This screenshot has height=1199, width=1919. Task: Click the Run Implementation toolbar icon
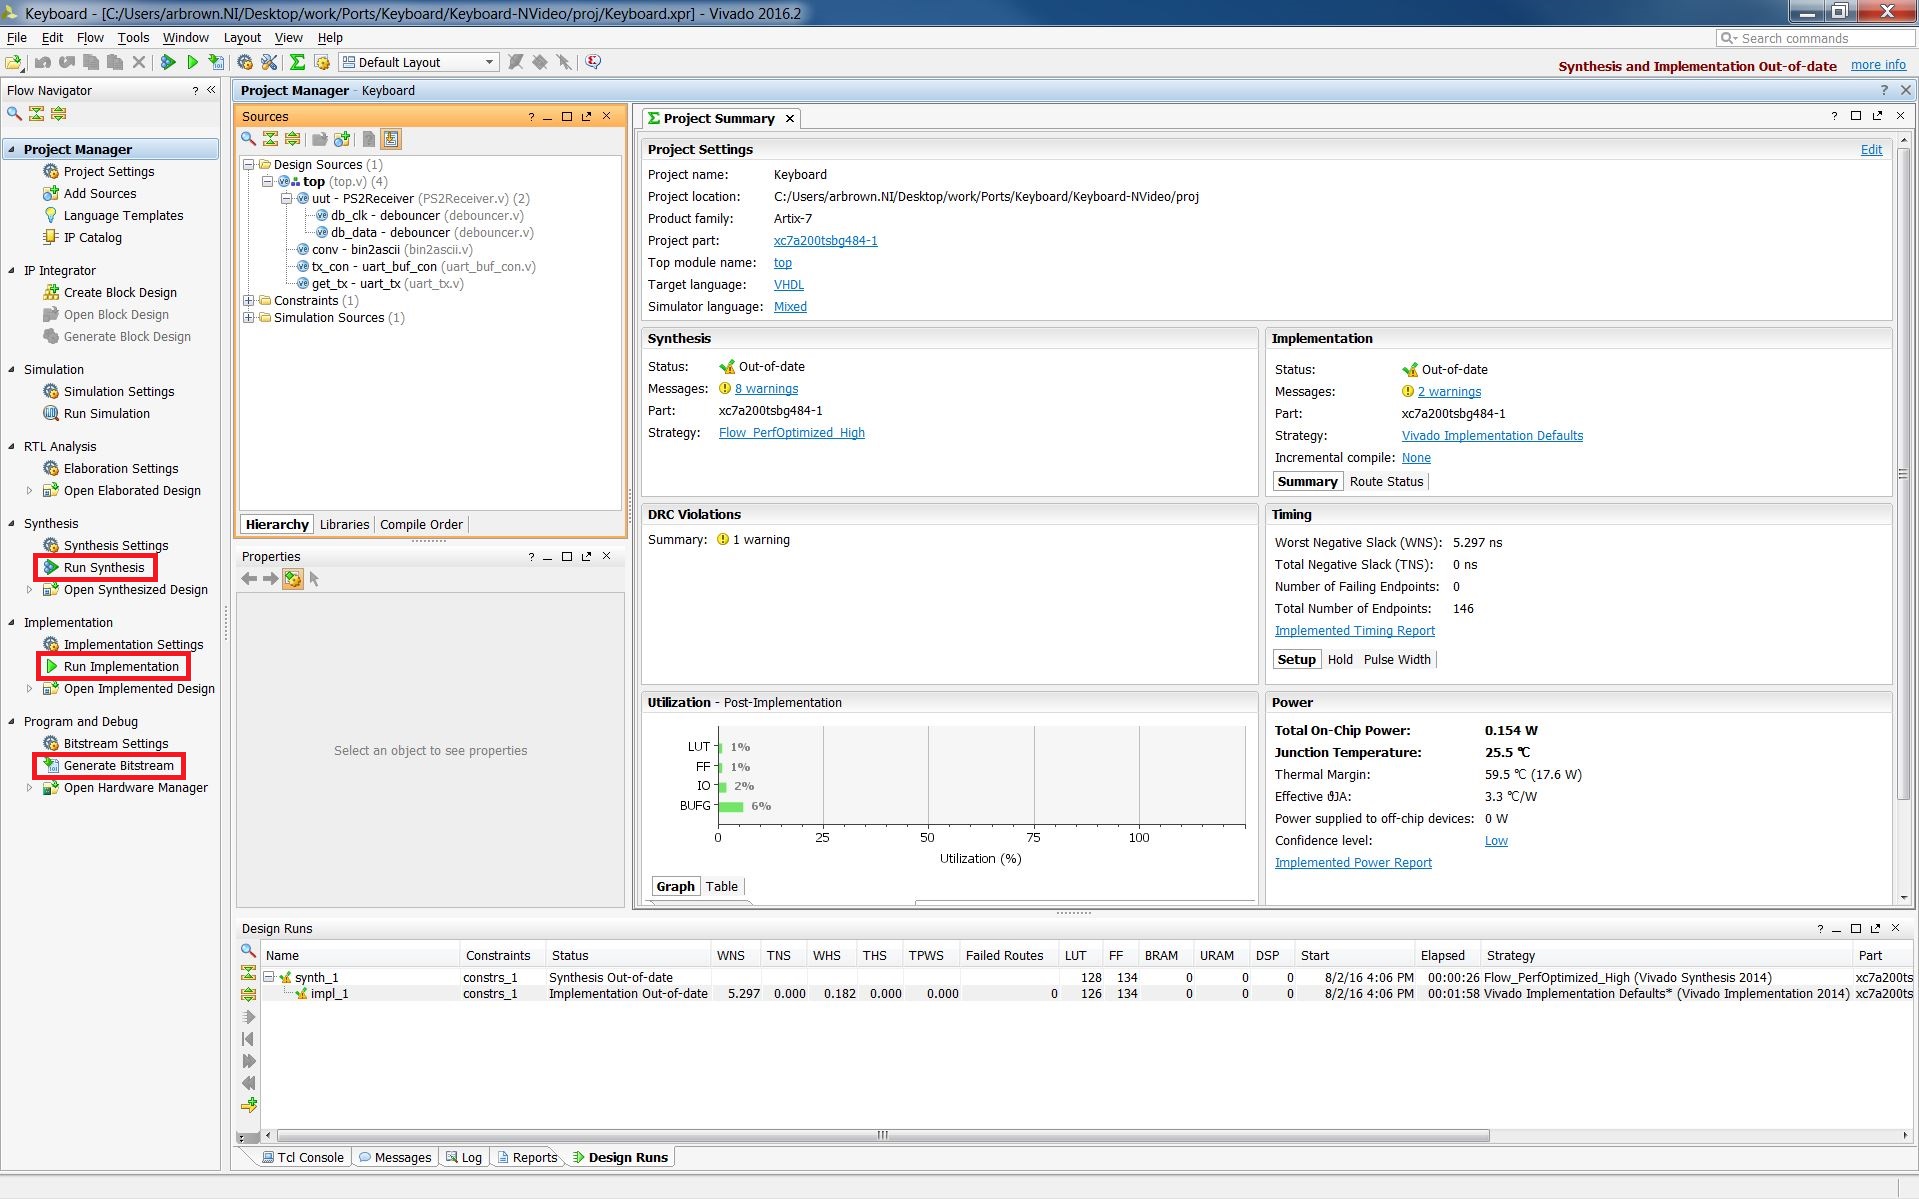[x=192, y=62]
